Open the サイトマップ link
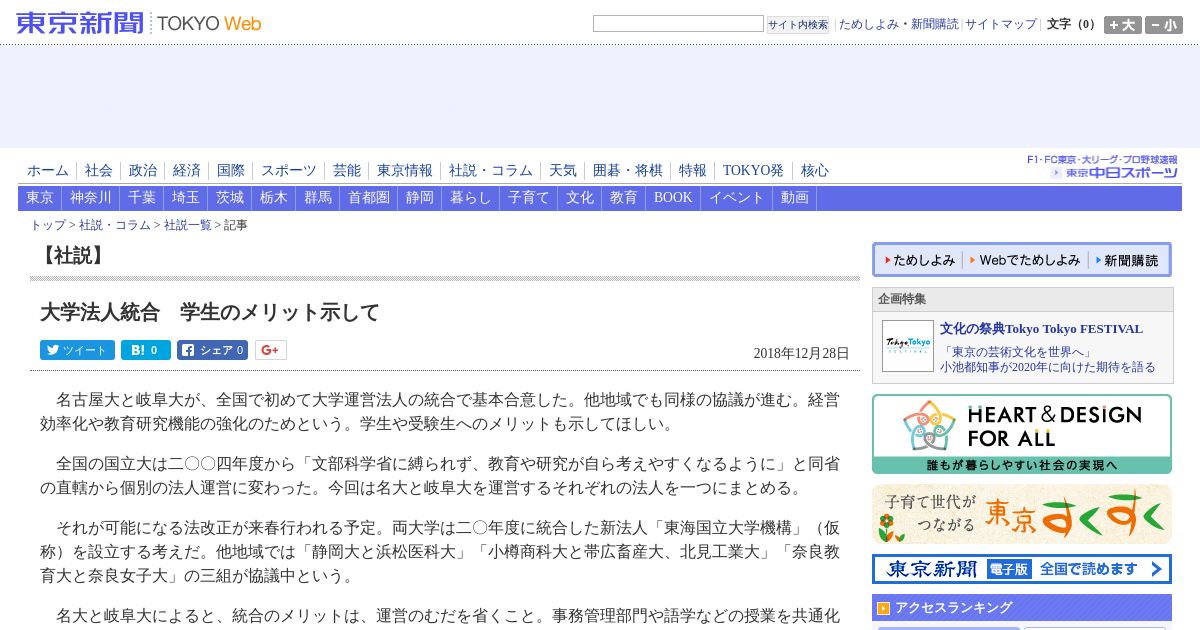 coord(1001,24)
